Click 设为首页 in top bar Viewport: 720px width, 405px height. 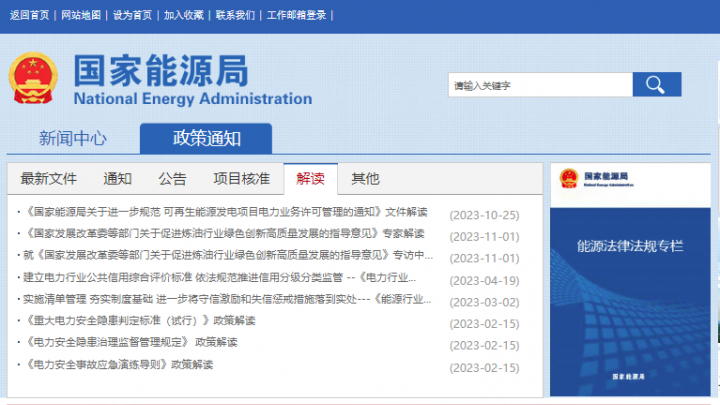[133, 15]
